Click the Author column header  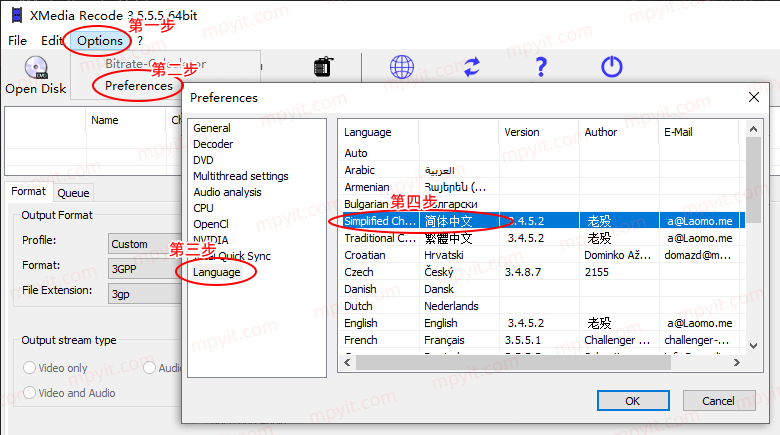[619, 132]
